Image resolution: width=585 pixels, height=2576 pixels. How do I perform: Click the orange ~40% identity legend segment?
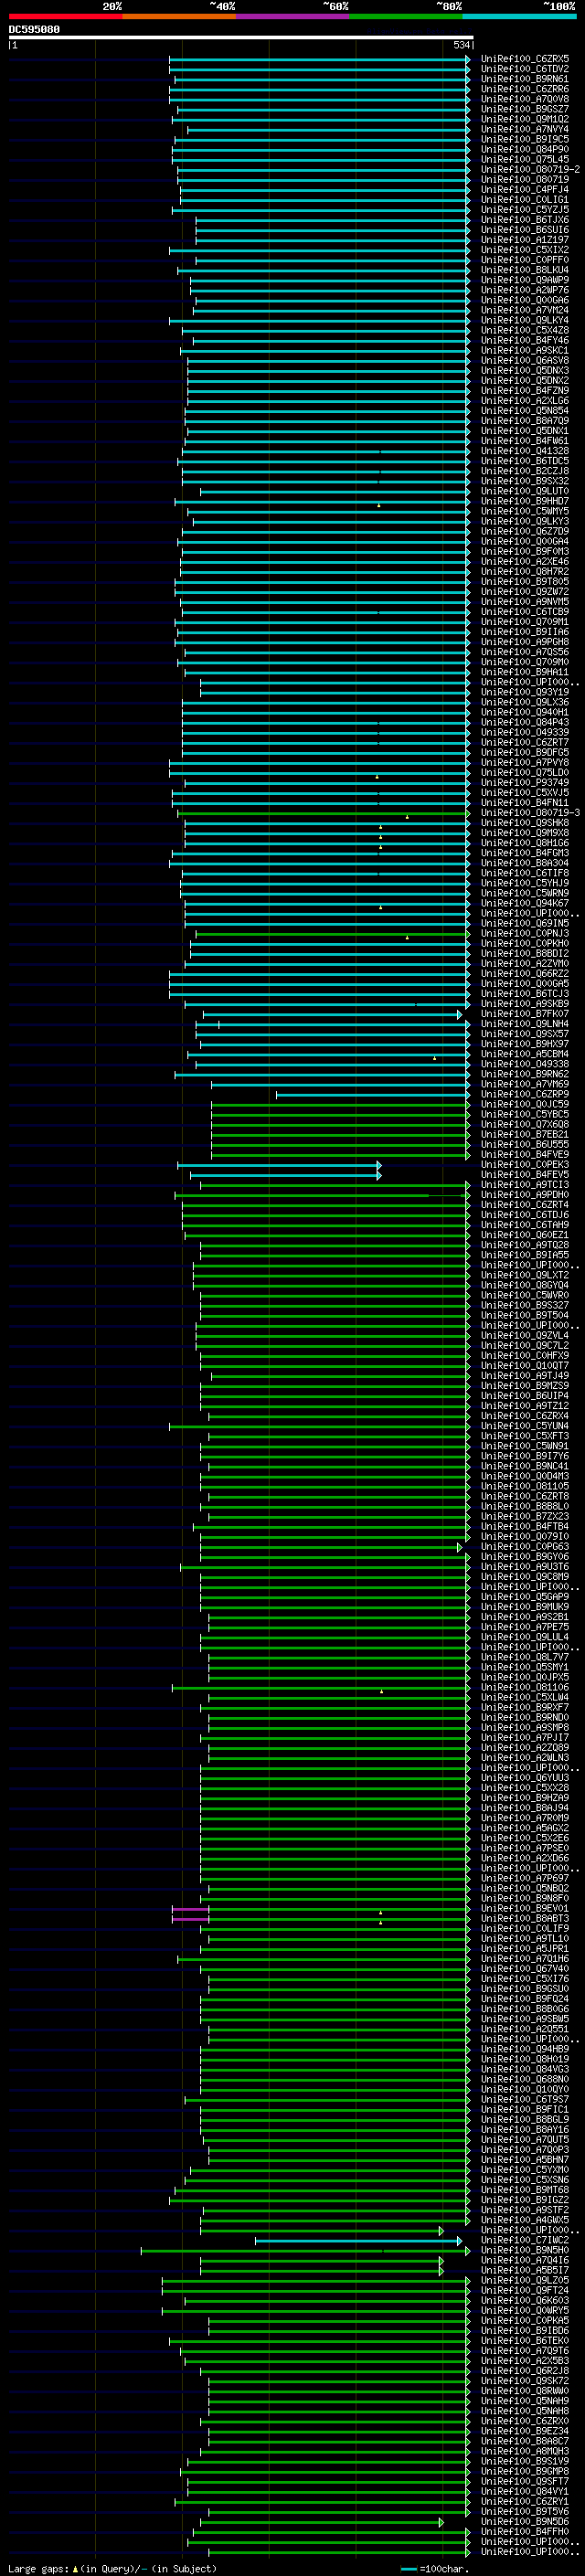tap(179, 16)
